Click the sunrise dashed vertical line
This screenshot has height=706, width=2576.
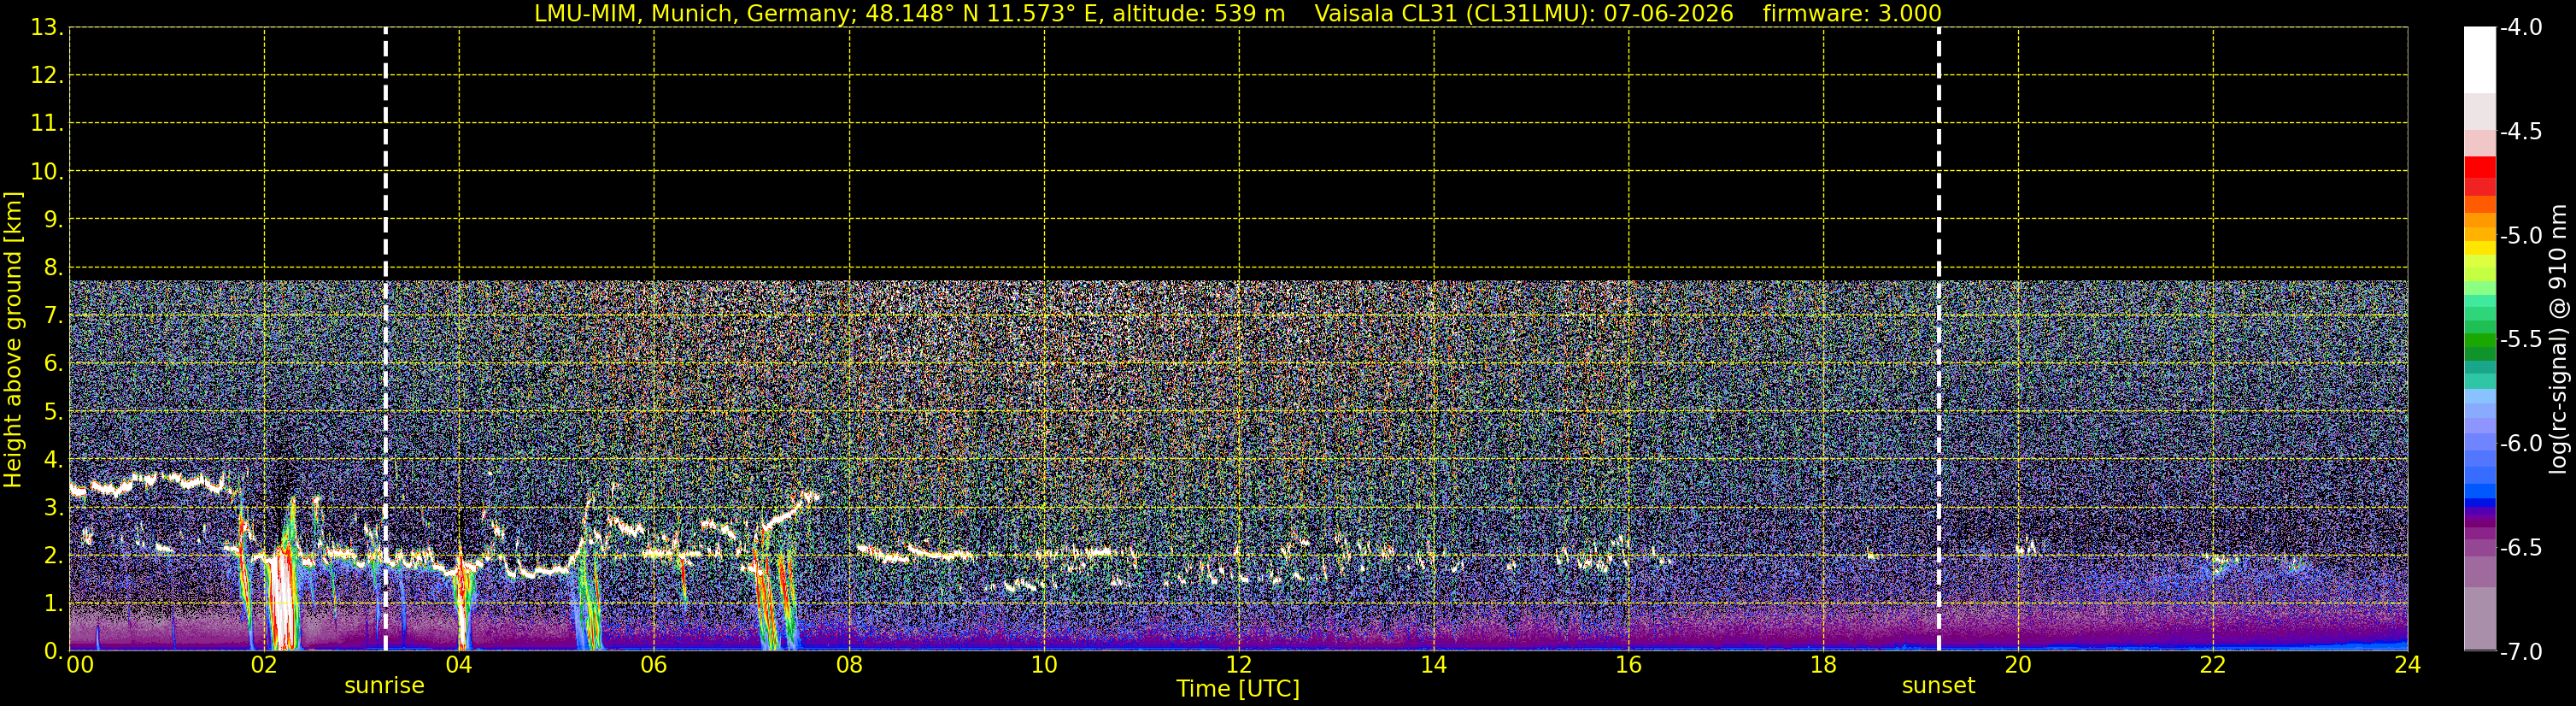(385, 339)
